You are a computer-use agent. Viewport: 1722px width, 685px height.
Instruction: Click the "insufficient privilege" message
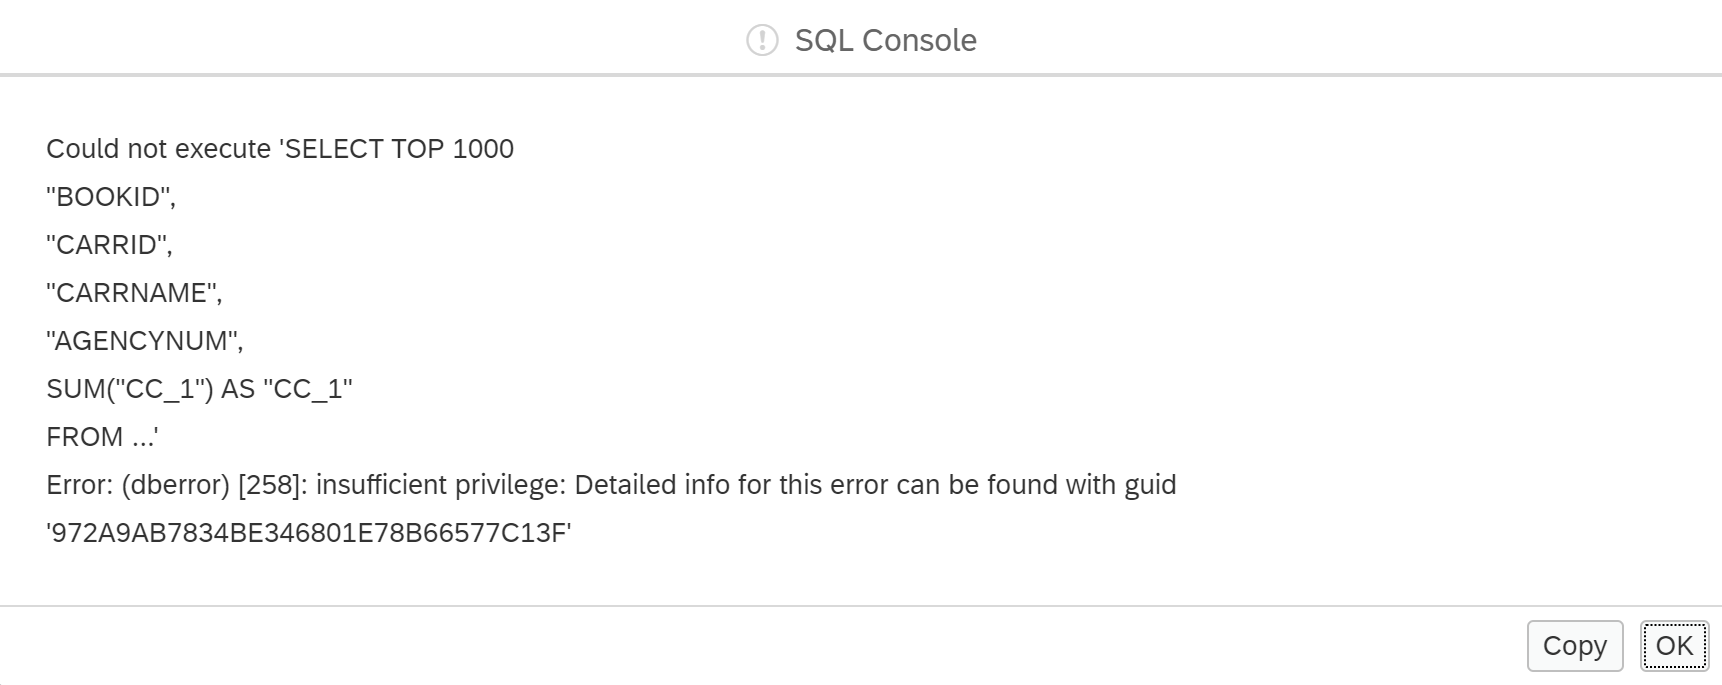click(x=440, y=485)
